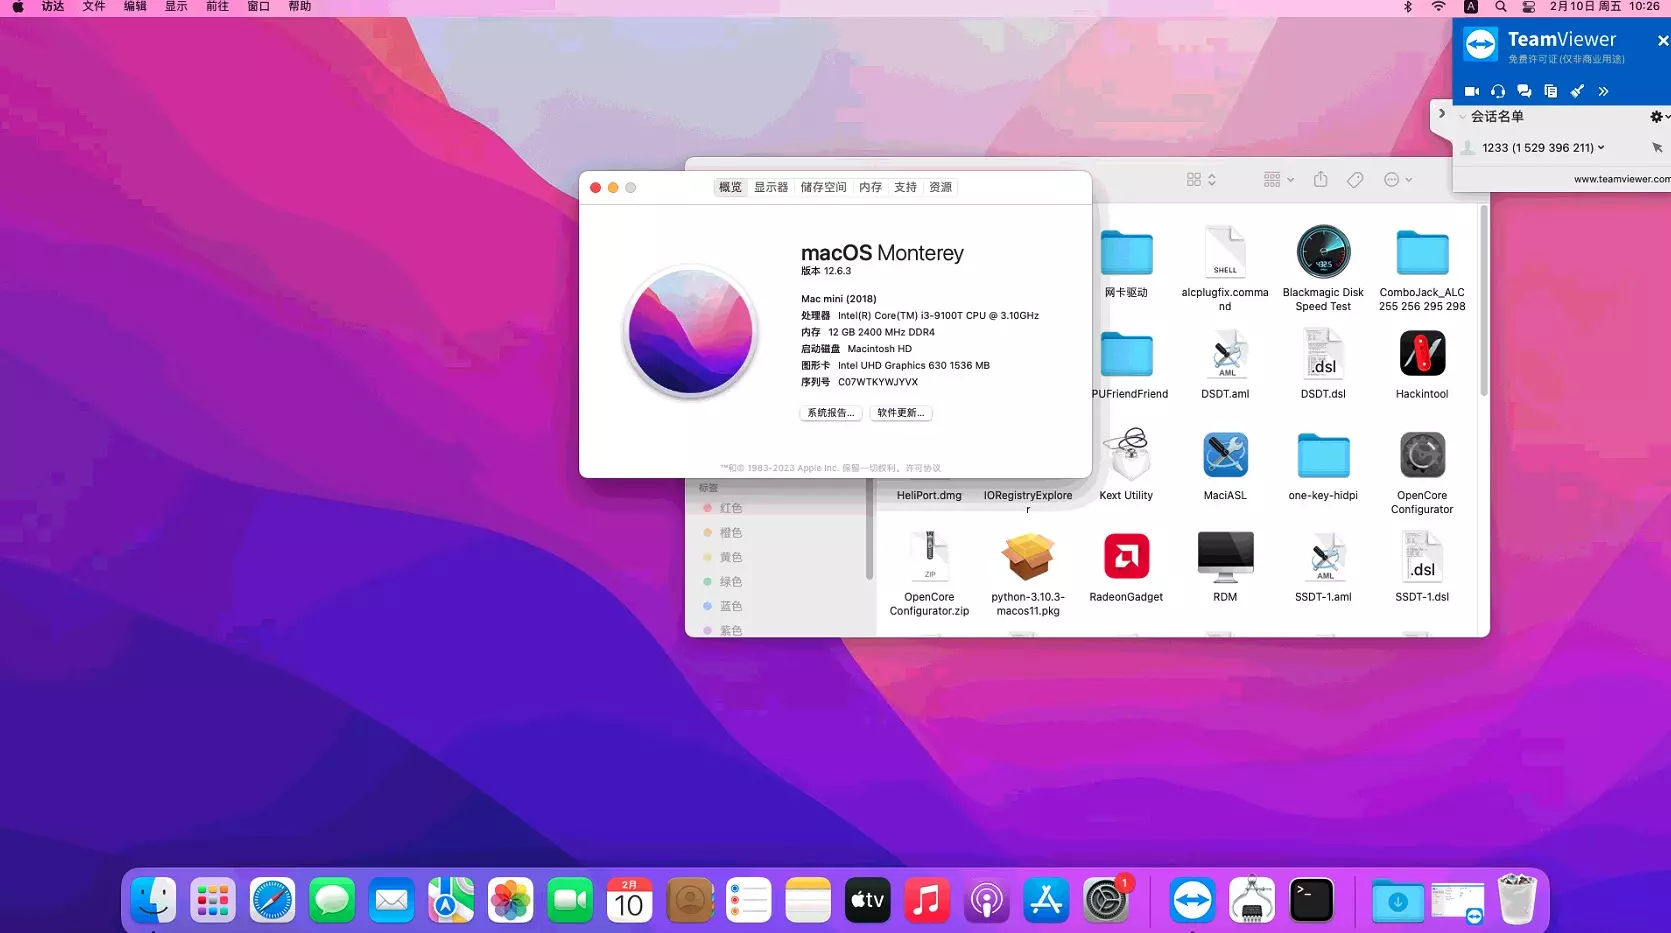The height and width of the screenshot is (933, 1671).
Task: Click the Finder tag toolbar icon
Action: (1355, 180)
